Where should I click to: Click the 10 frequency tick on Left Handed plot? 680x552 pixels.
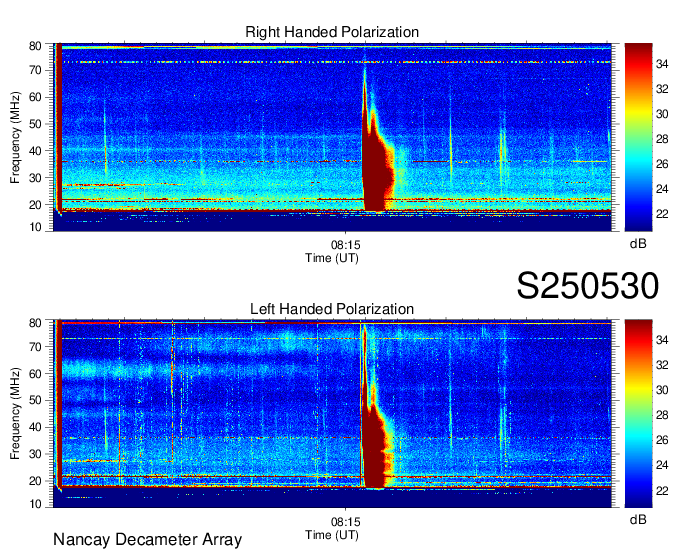coord(35,504)
